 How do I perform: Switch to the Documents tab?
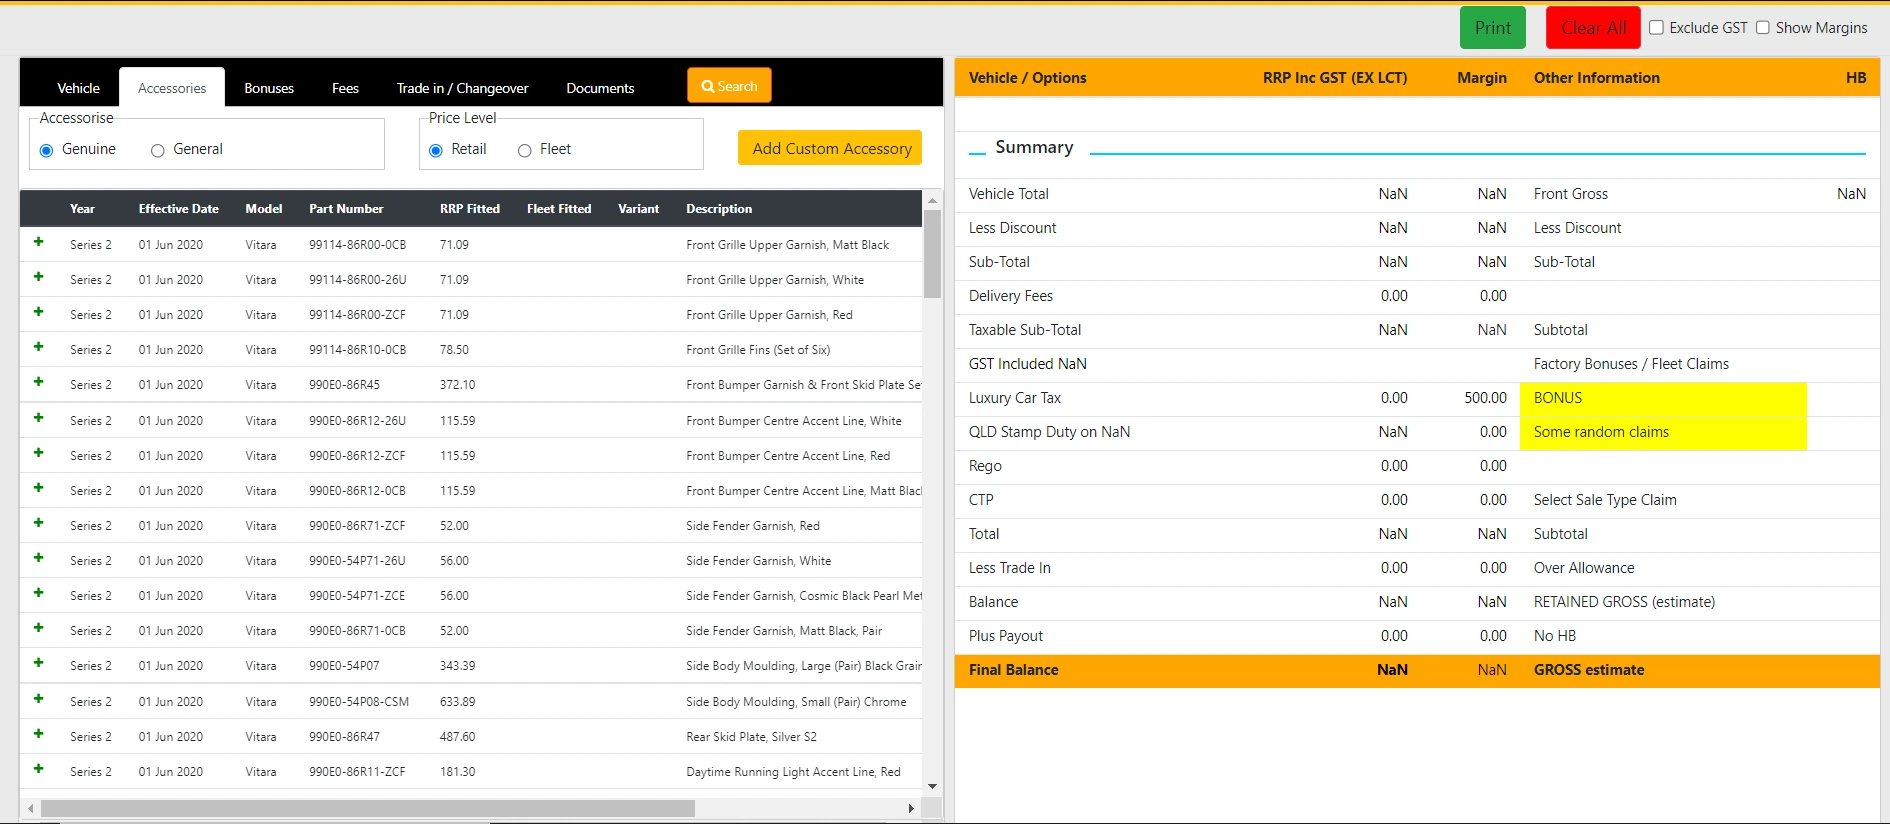(x=600, y=88)
